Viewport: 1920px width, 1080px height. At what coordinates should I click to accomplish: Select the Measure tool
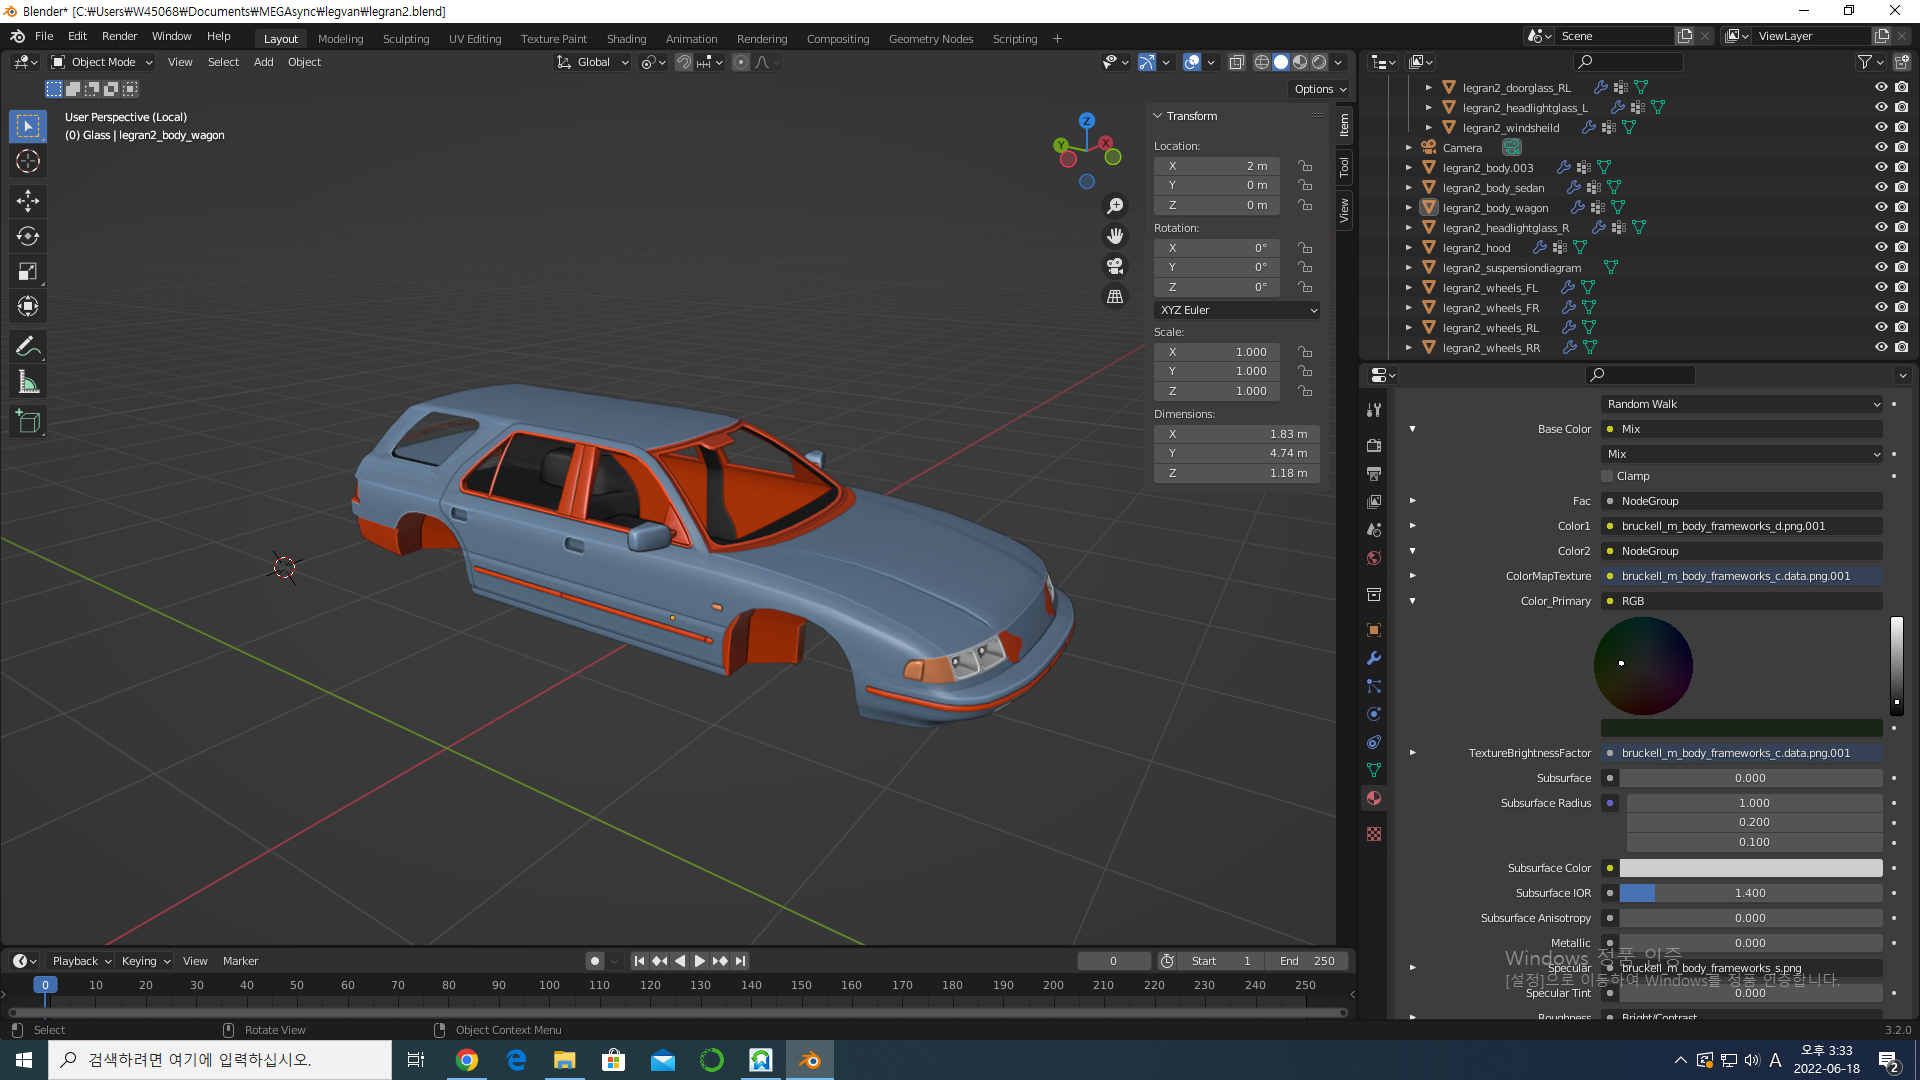28,382
